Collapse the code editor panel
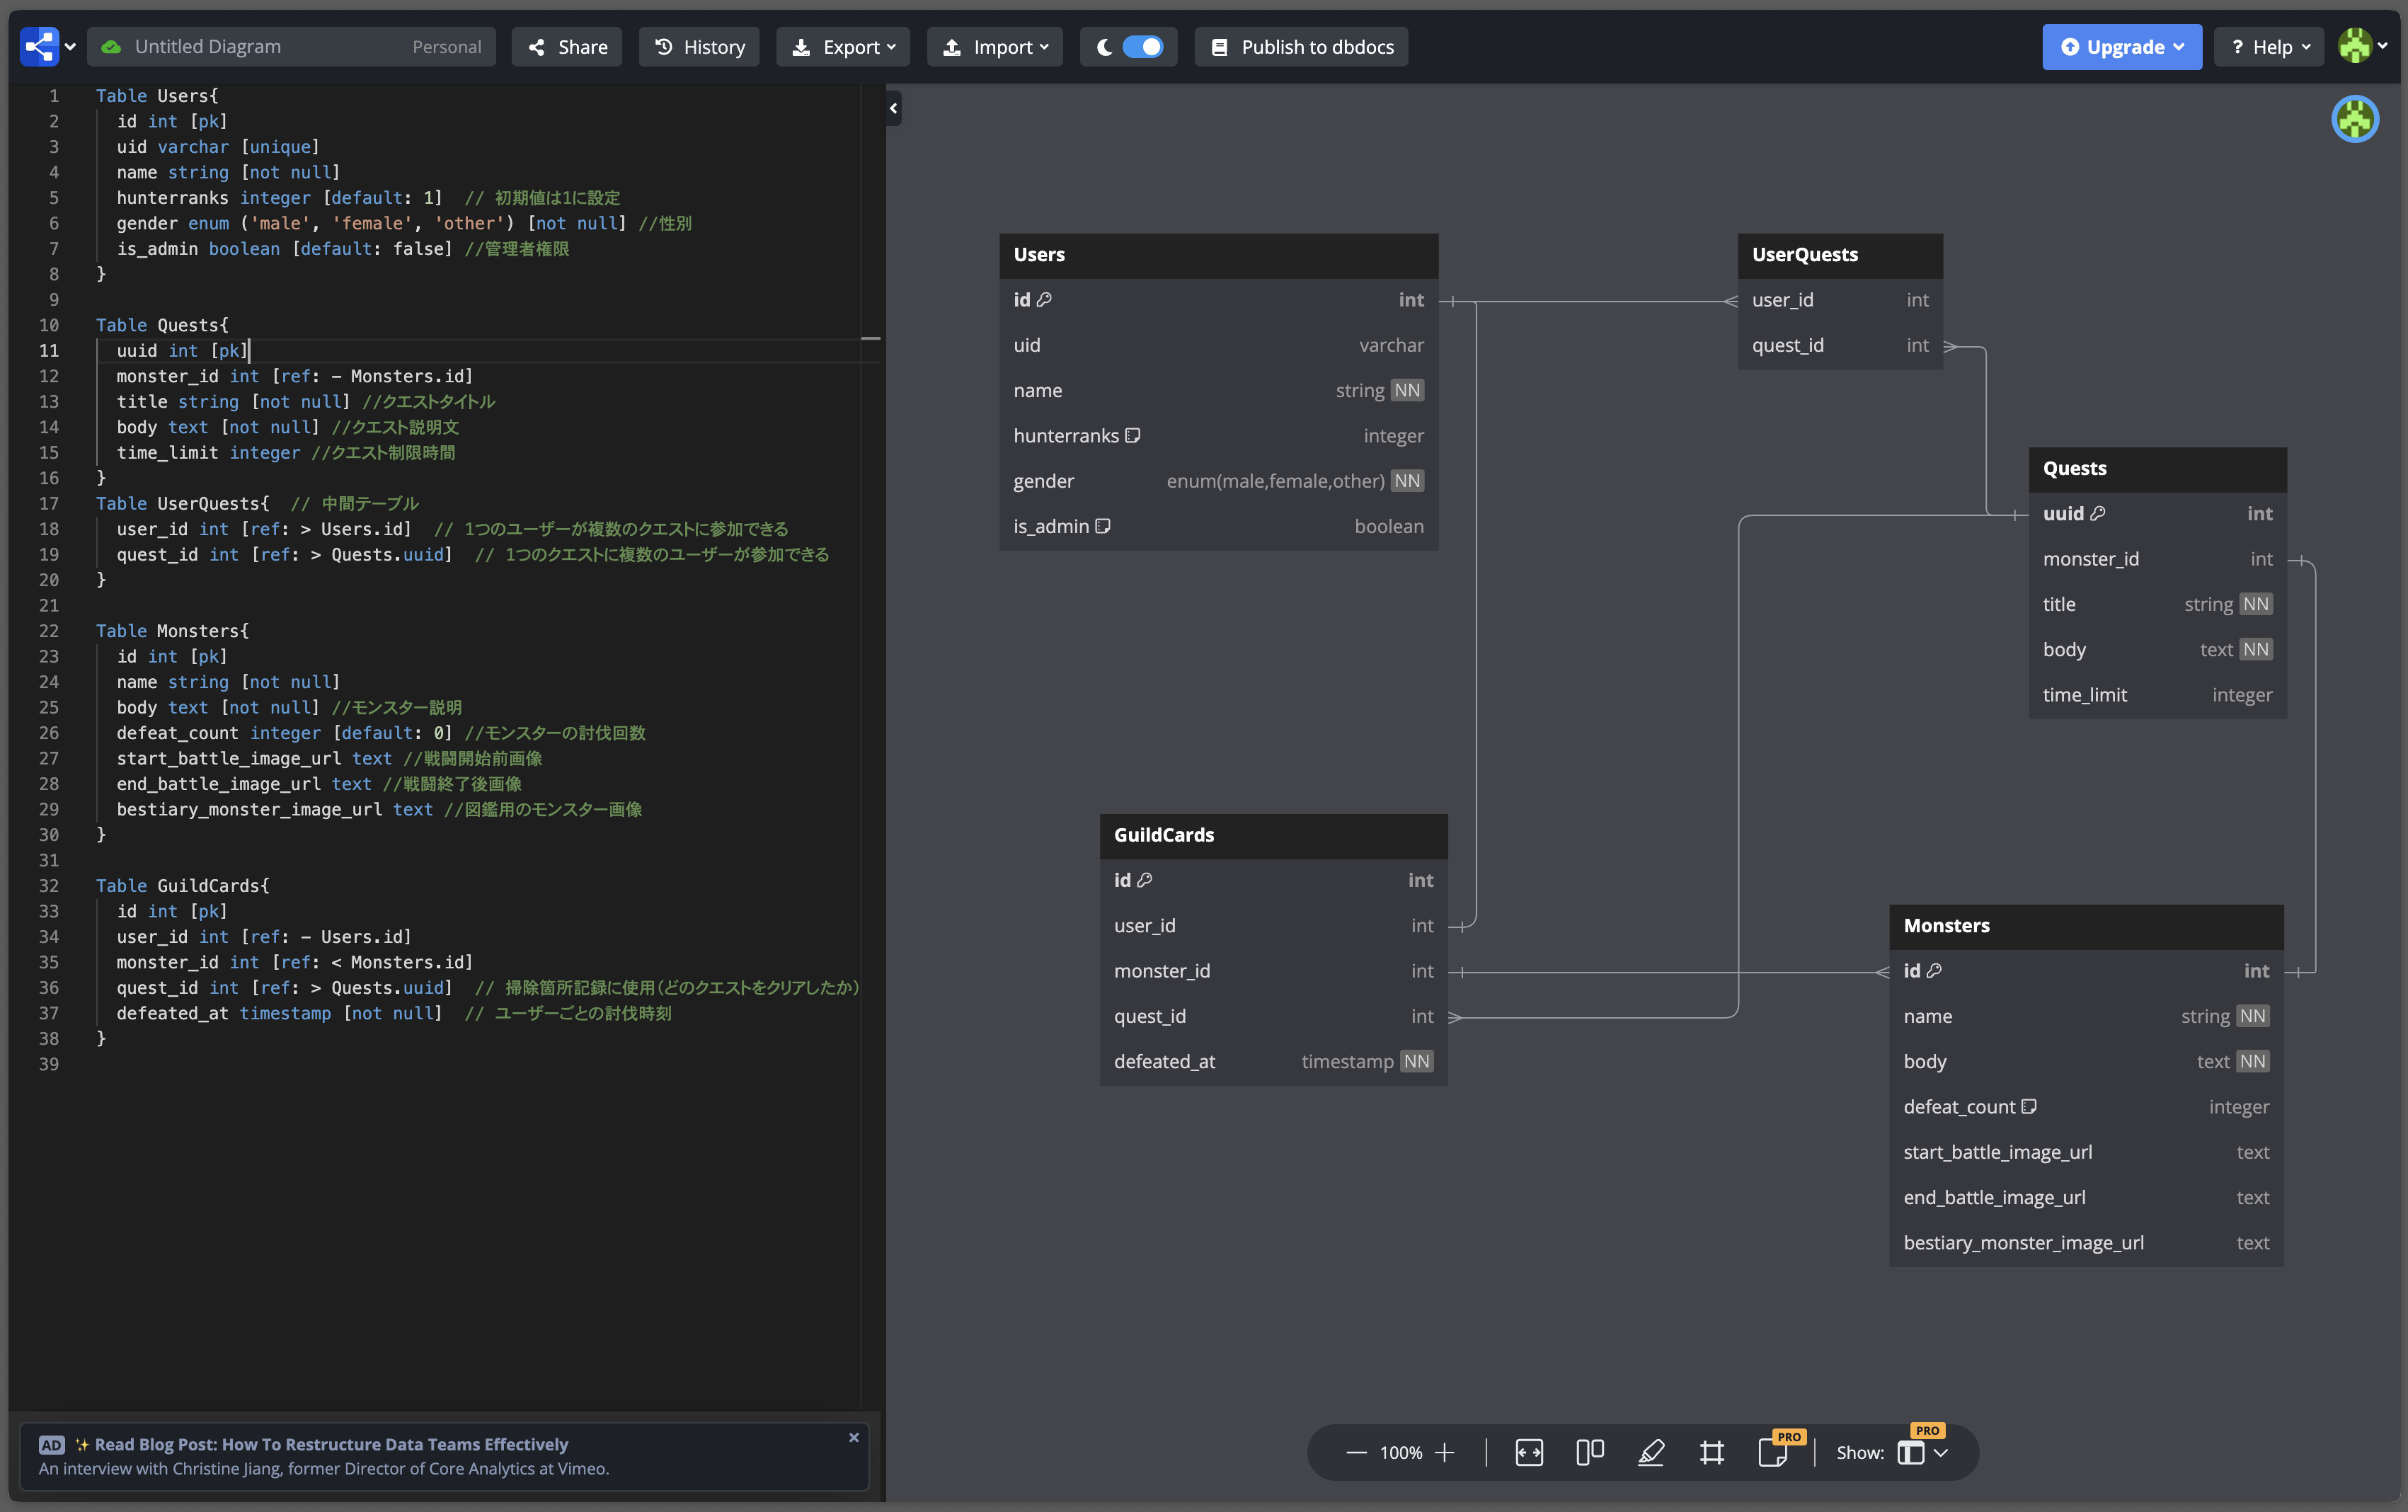 coord(893,109)
